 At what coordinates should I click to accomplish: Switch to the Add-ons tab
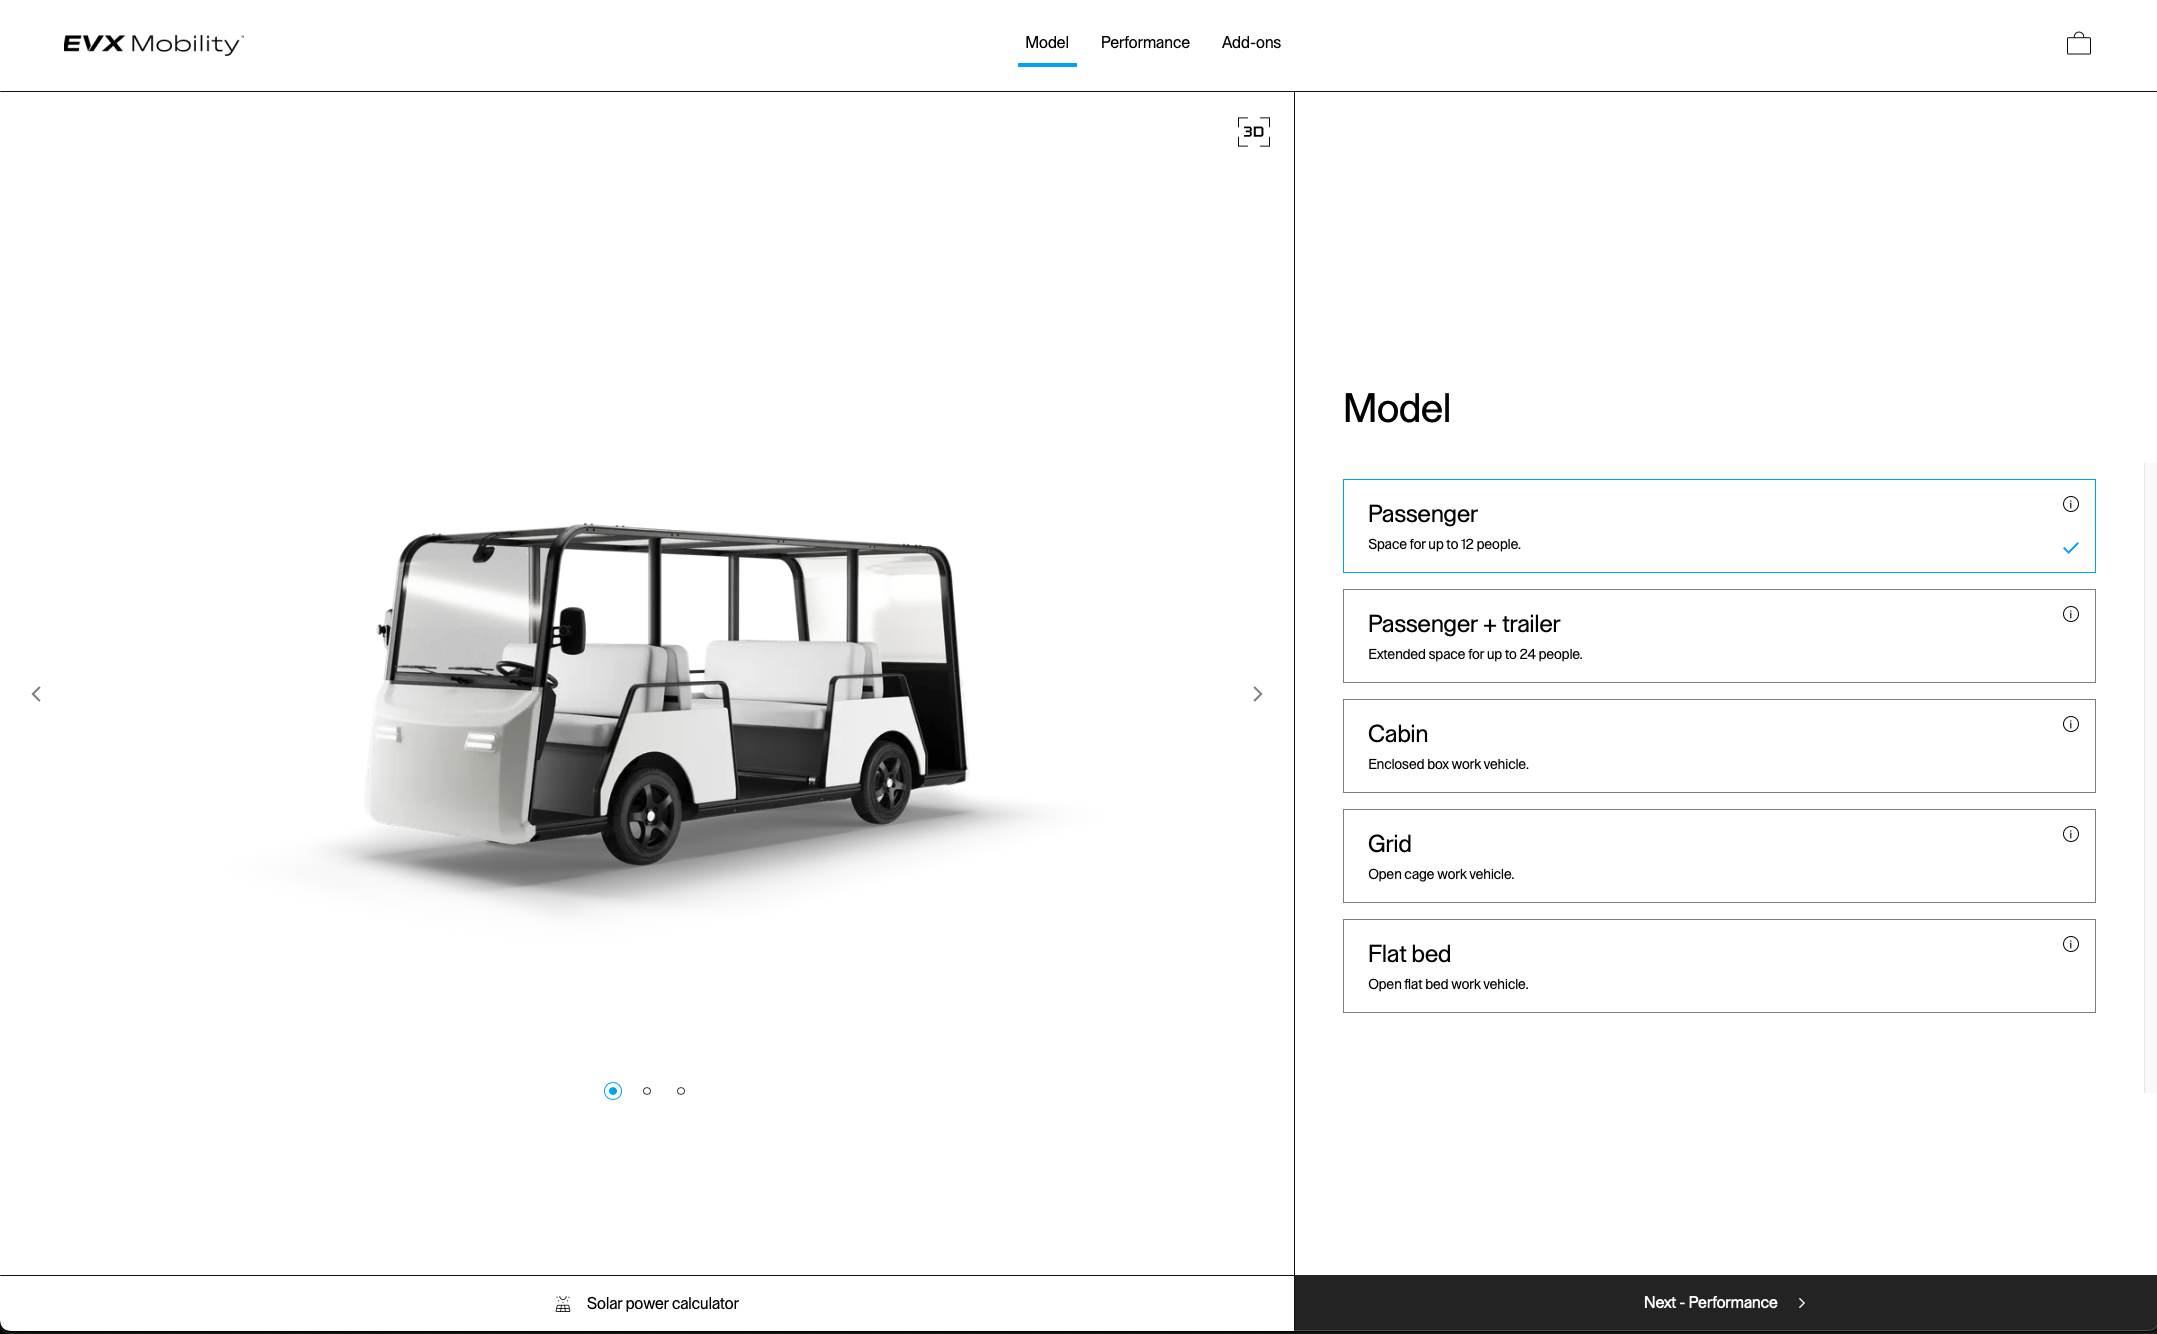tap(1251, 43)
